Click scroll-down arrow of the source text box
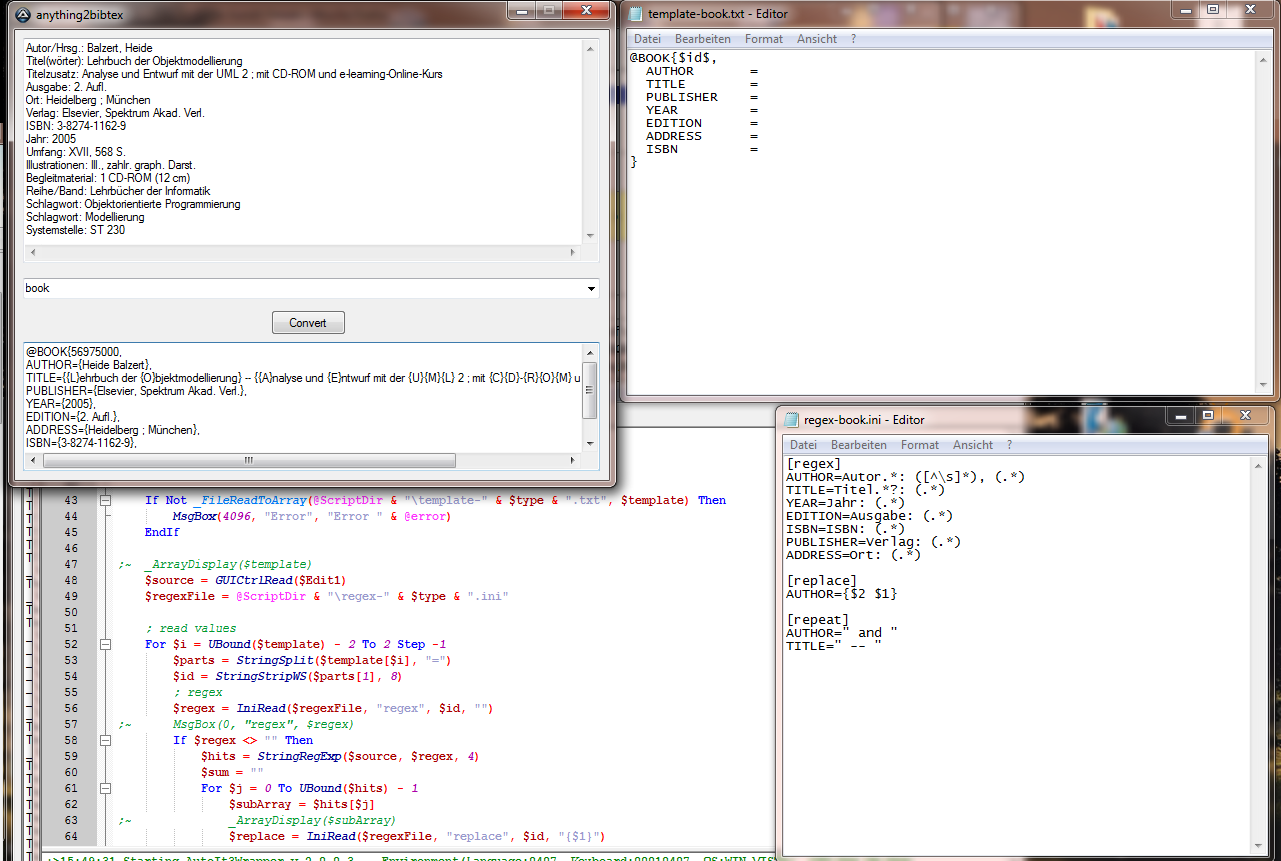This screenshot has height=861, width=1281. tap(589, 236)
